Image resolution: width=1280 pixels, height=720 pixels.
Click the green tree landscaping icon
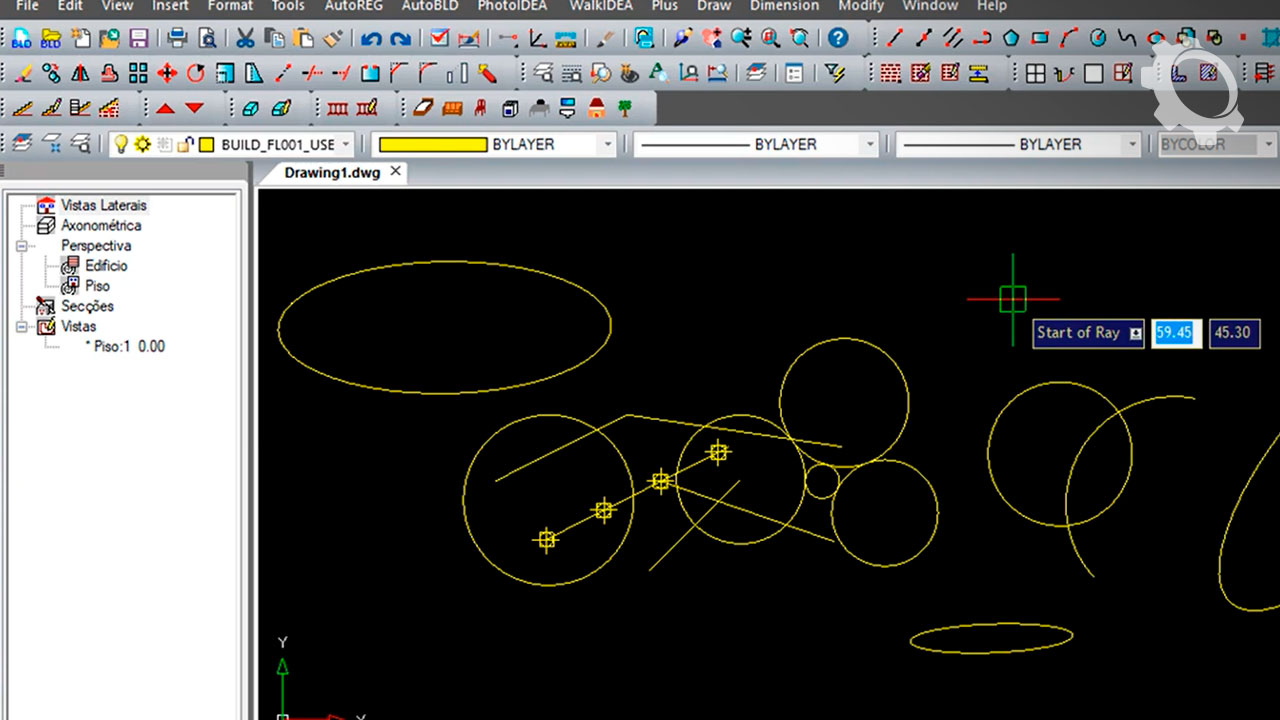(x=625, y=107)
